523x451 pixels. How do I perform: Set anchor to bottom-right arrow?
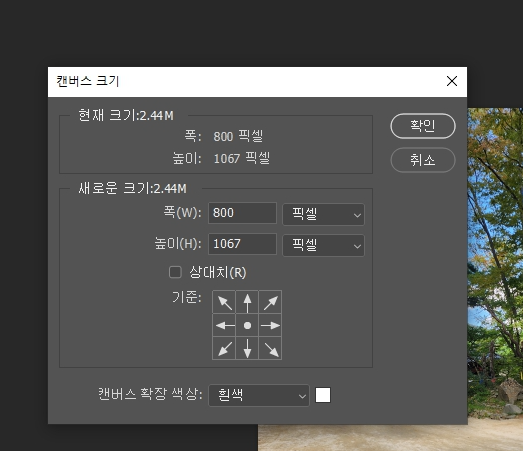pos(270,348)
